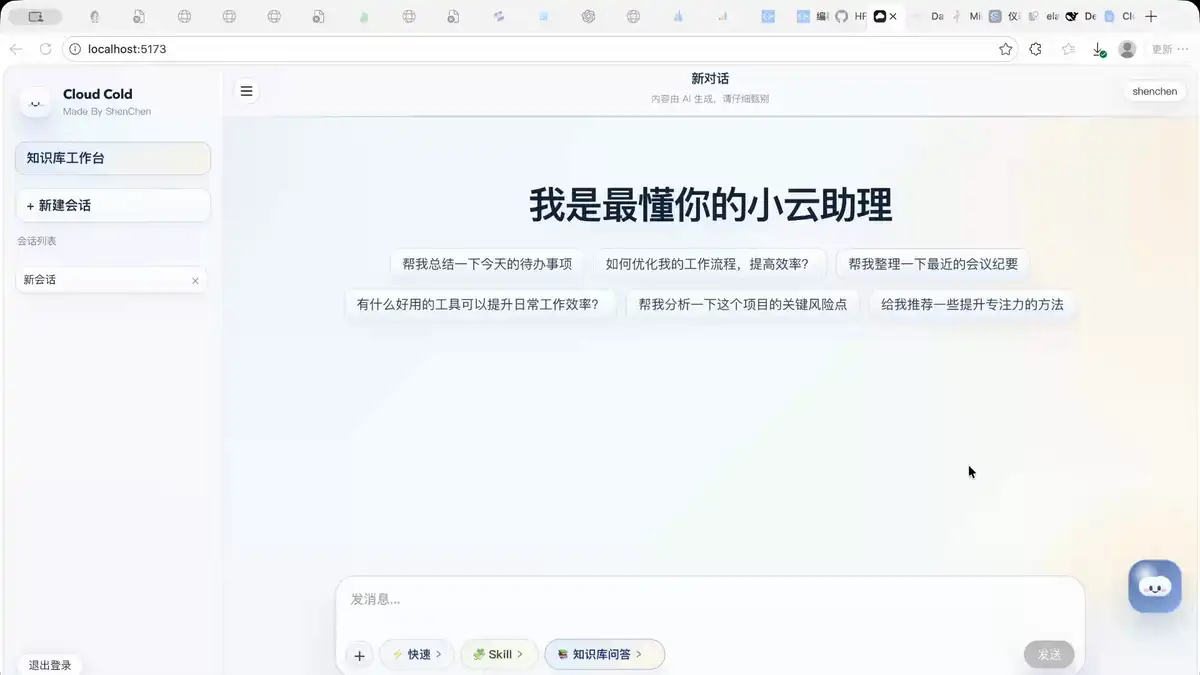Bookmark the page with the star icon
This screenshot has height=675, width=1200.
[x=1006, y=49]
